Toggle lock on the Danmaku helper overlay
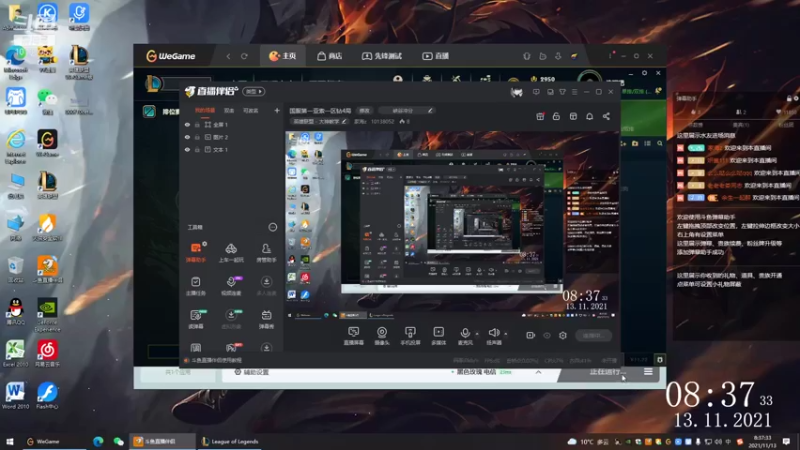Image resolution: width=800 pixels, height=450 pixels. 789,98
